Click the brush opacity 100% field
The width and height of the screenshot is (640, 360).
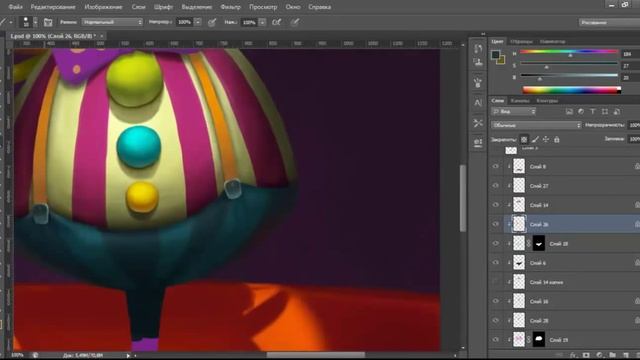[184, 22]
